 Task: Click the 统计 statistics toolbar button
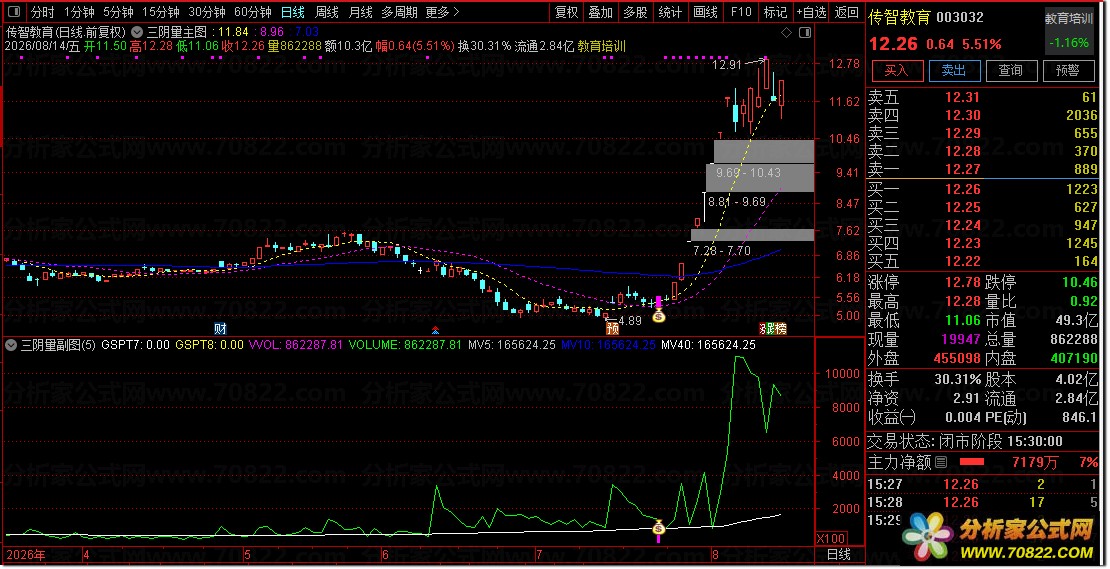670,12
